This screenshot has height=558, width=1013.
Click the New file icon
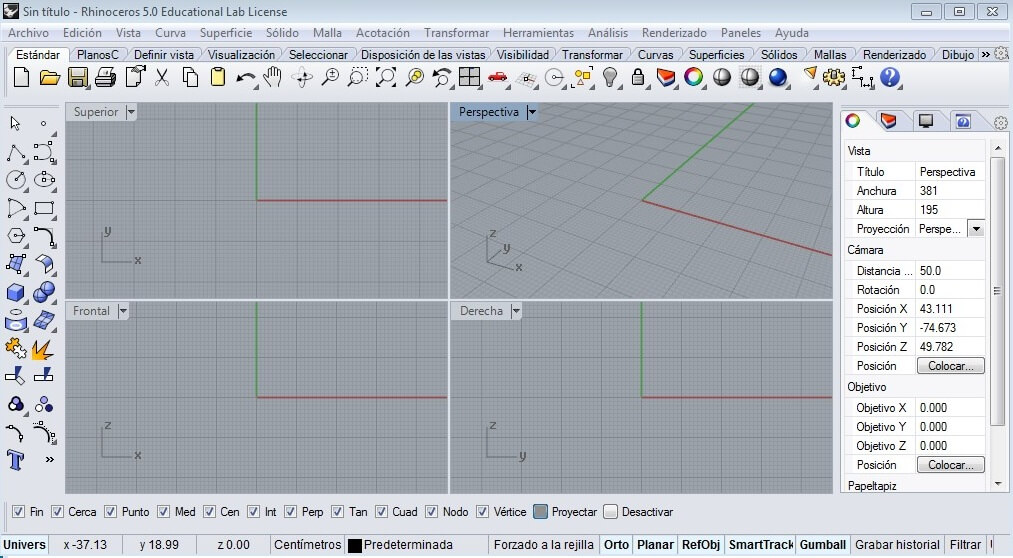click(21, 78)
